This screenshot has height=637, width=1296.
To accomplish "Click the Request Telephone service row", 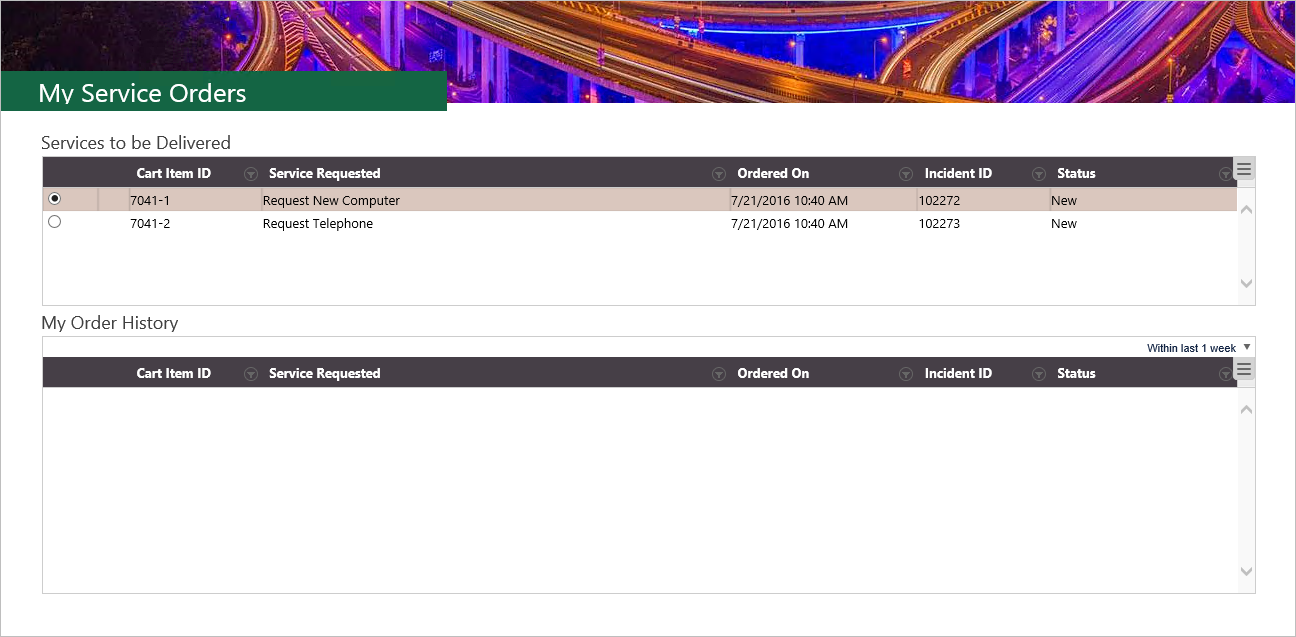I will pyautogui.click(x=318, y=224).
